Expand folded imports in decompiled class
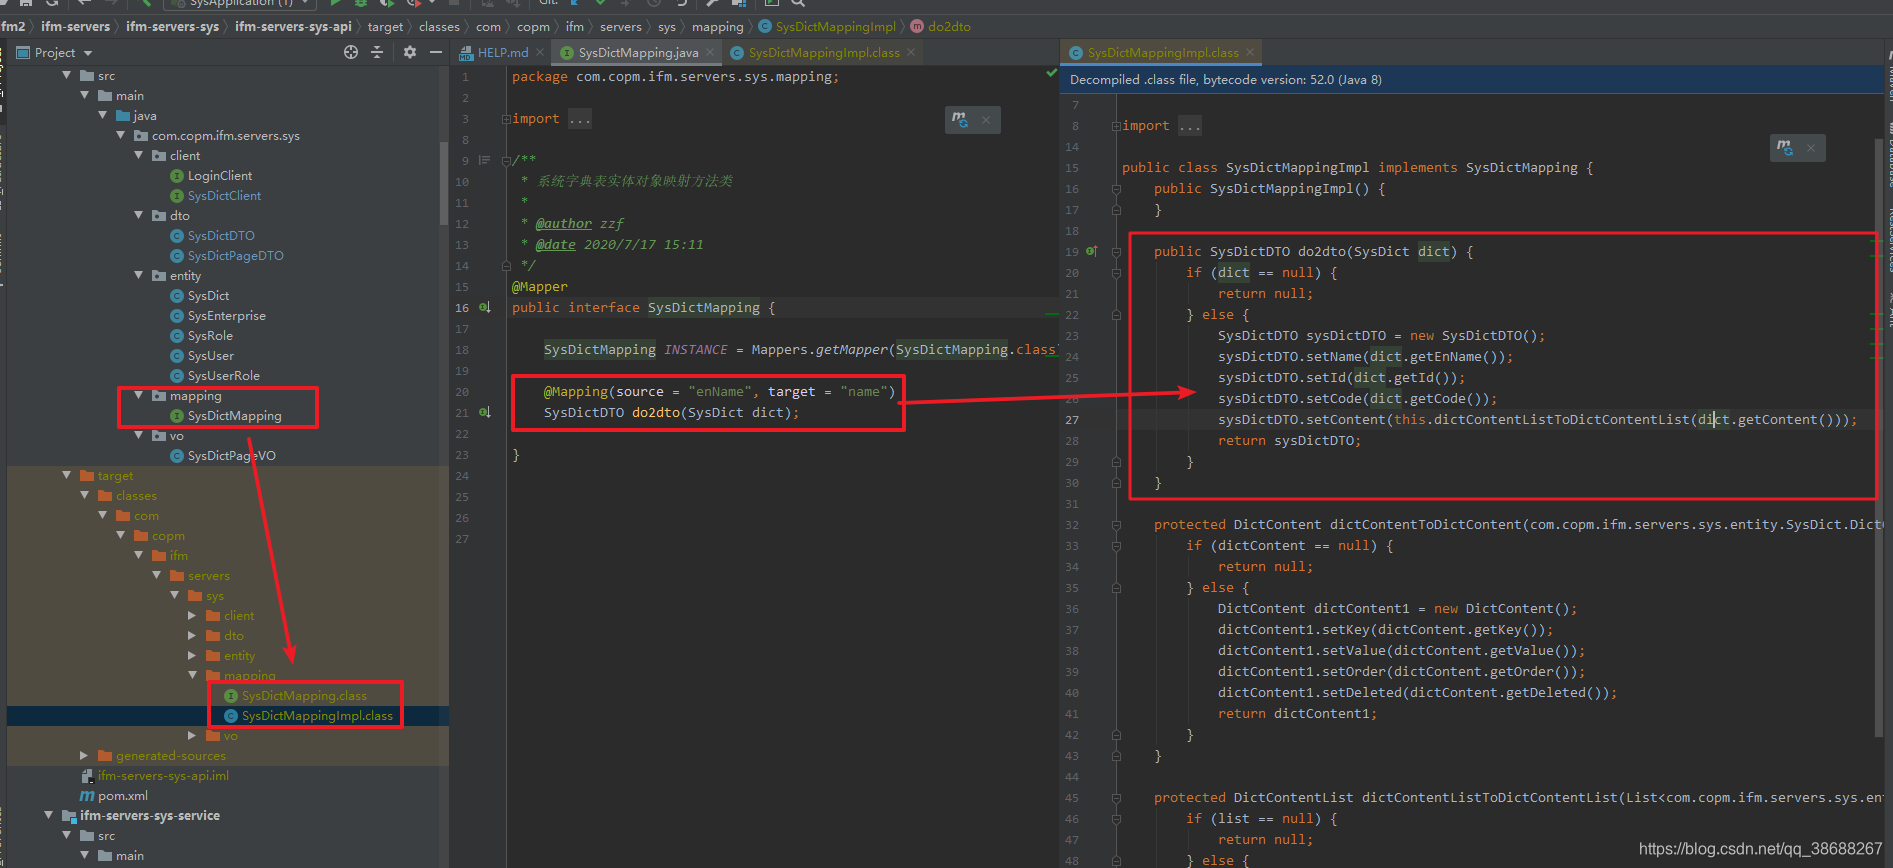 (x=1116, y=126)
